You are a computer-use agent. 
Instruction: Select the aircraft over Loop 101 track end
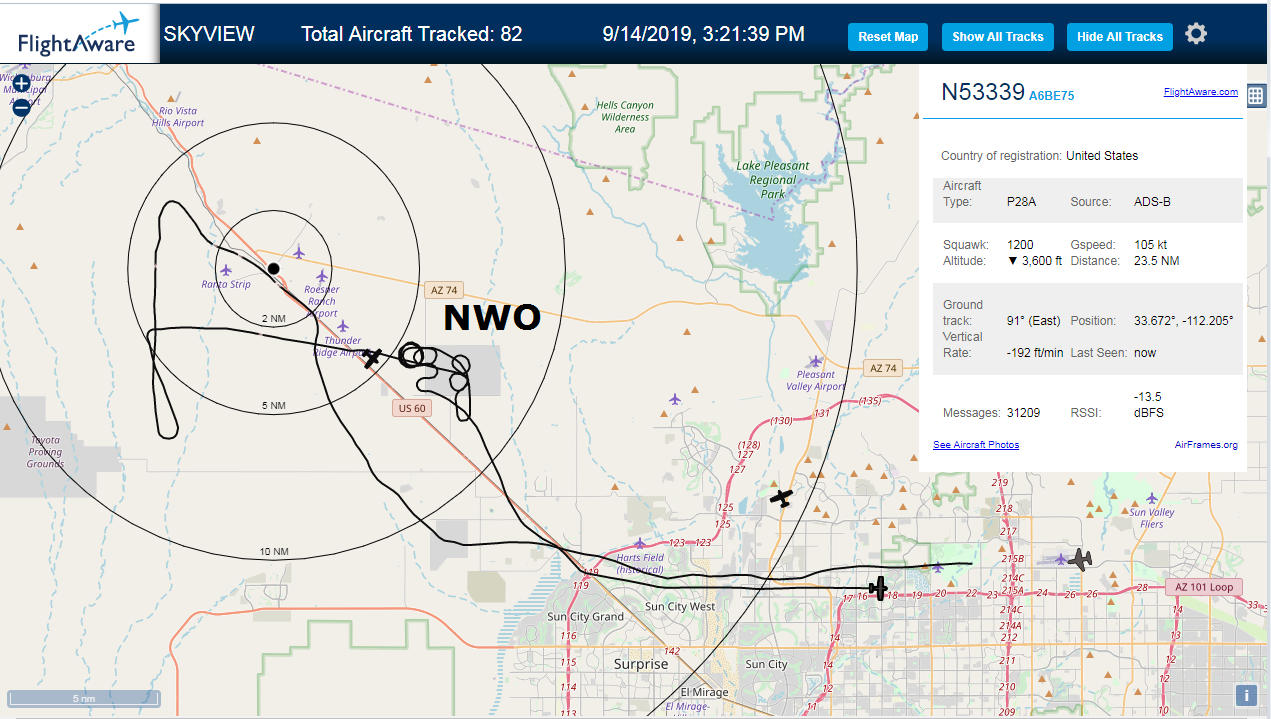click(878, 588)
